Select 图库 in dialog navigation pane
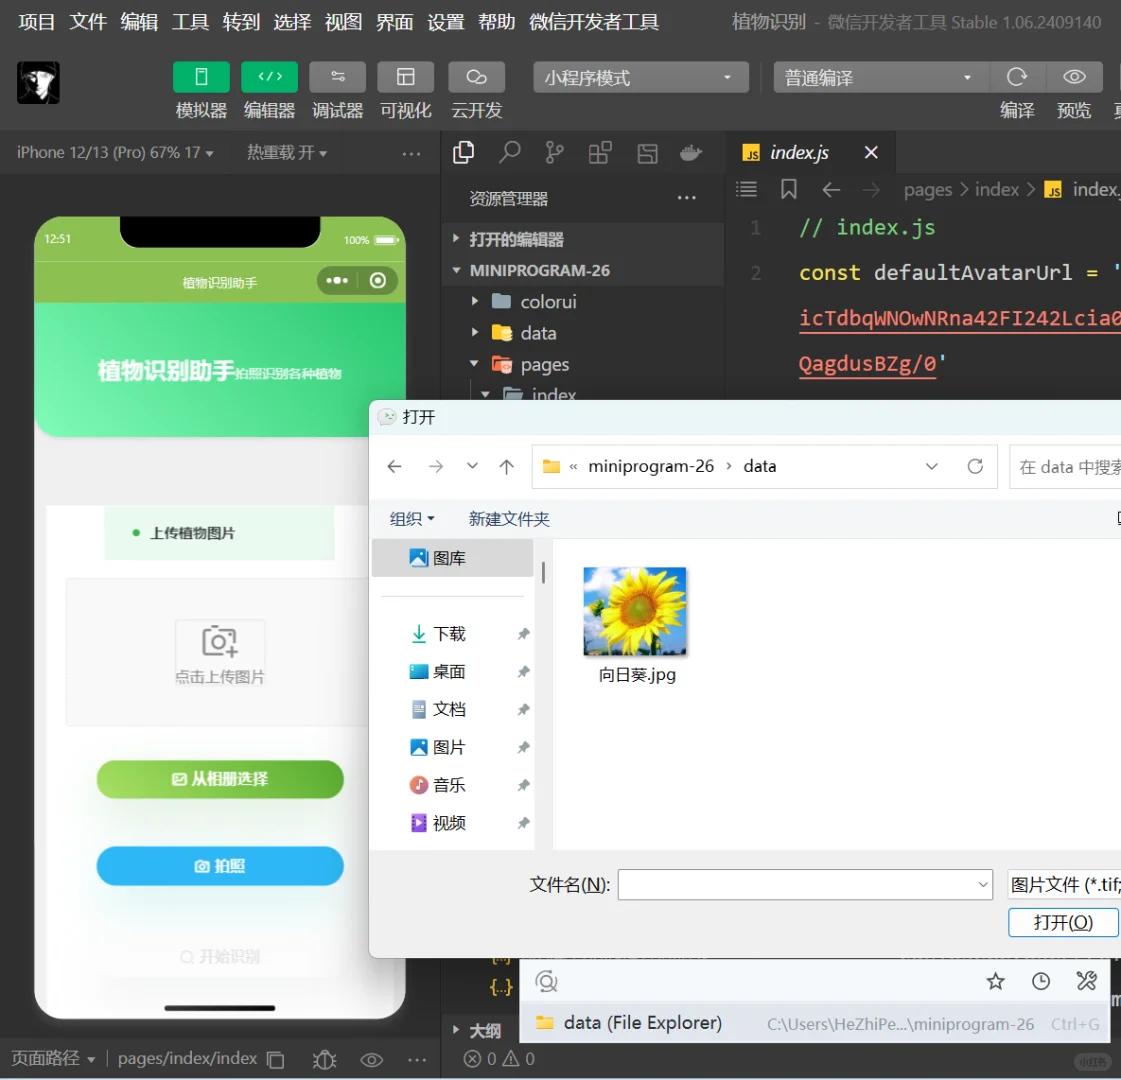Viewport: 1121px width, 1080px height. tap(453, 558)
